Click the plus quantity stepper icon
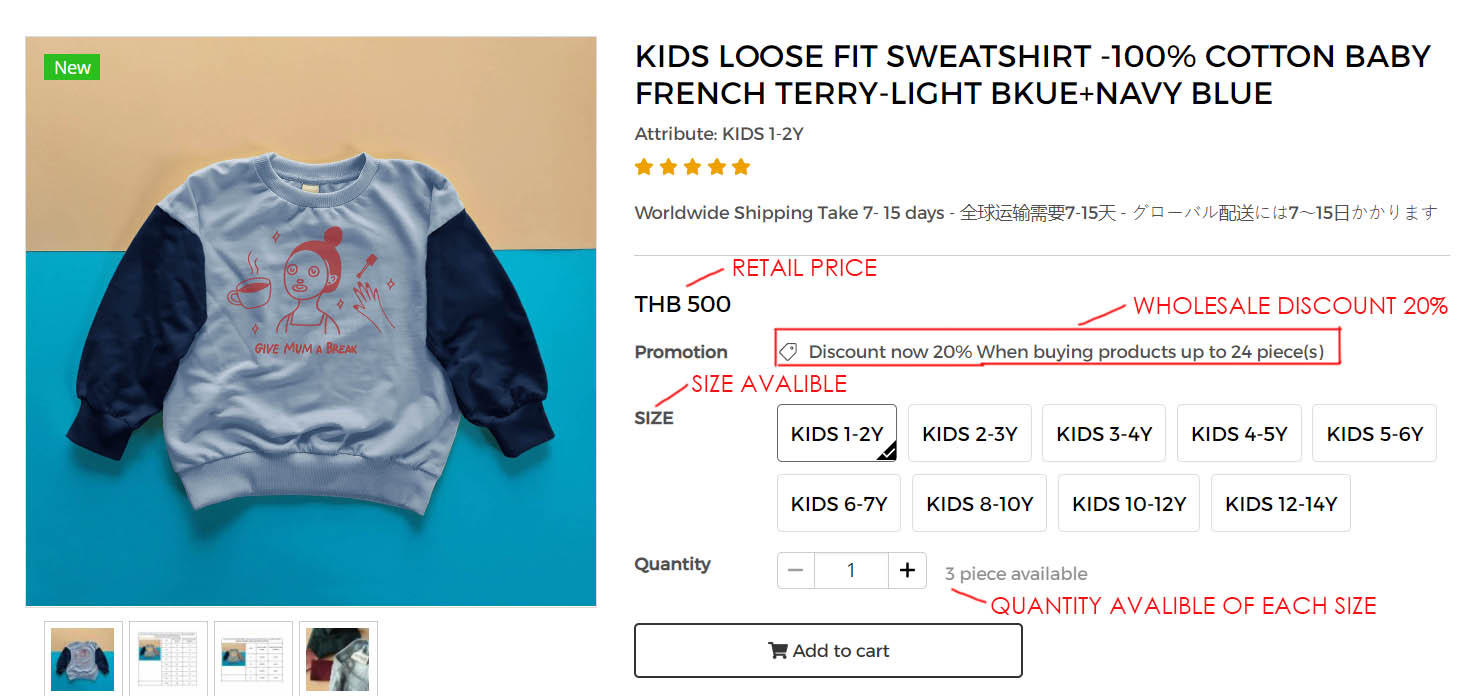This screenshot has width=1468, height=696. [907, 570]
